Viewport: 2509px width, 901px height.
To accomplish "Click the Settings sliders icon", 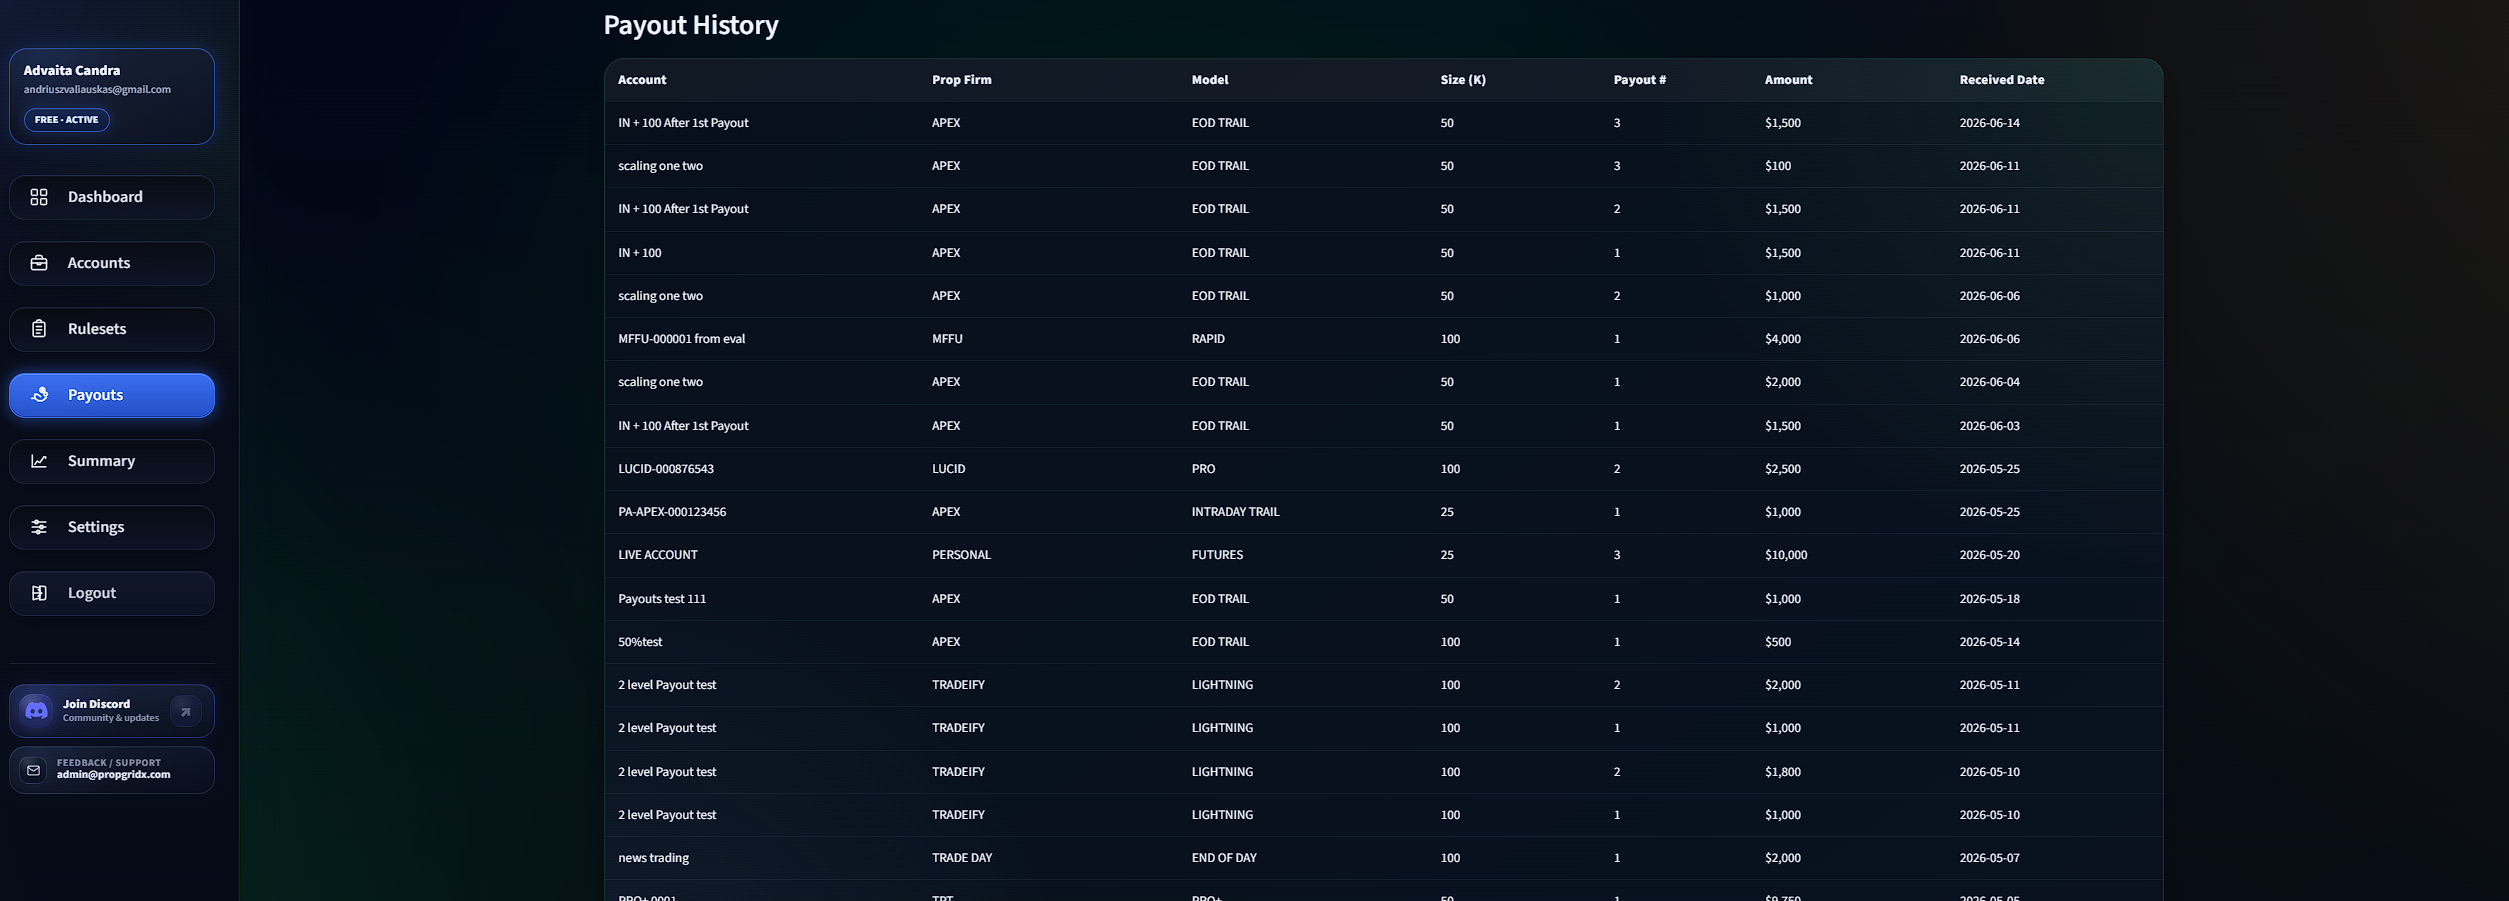I will click(39, 527).
